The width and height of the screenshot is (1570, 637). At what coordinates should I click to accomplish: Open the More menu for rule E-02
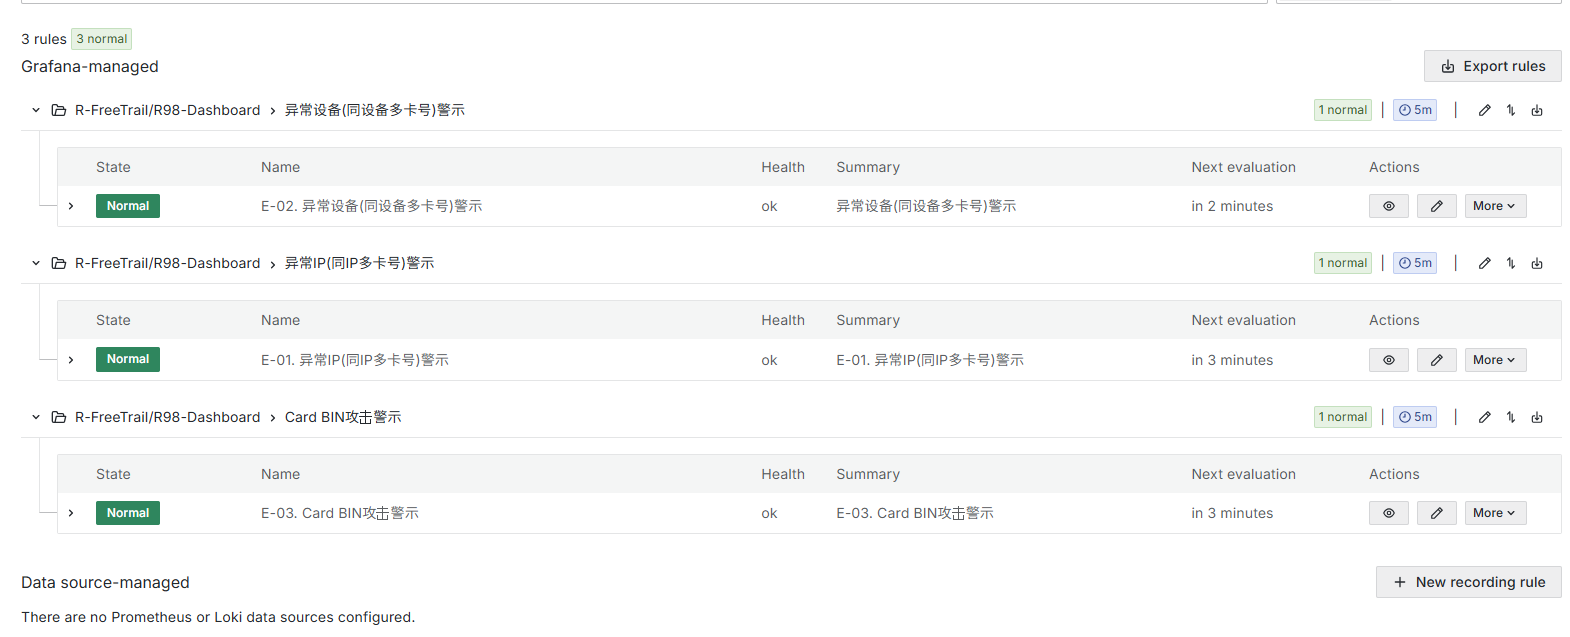(1494, 206)
